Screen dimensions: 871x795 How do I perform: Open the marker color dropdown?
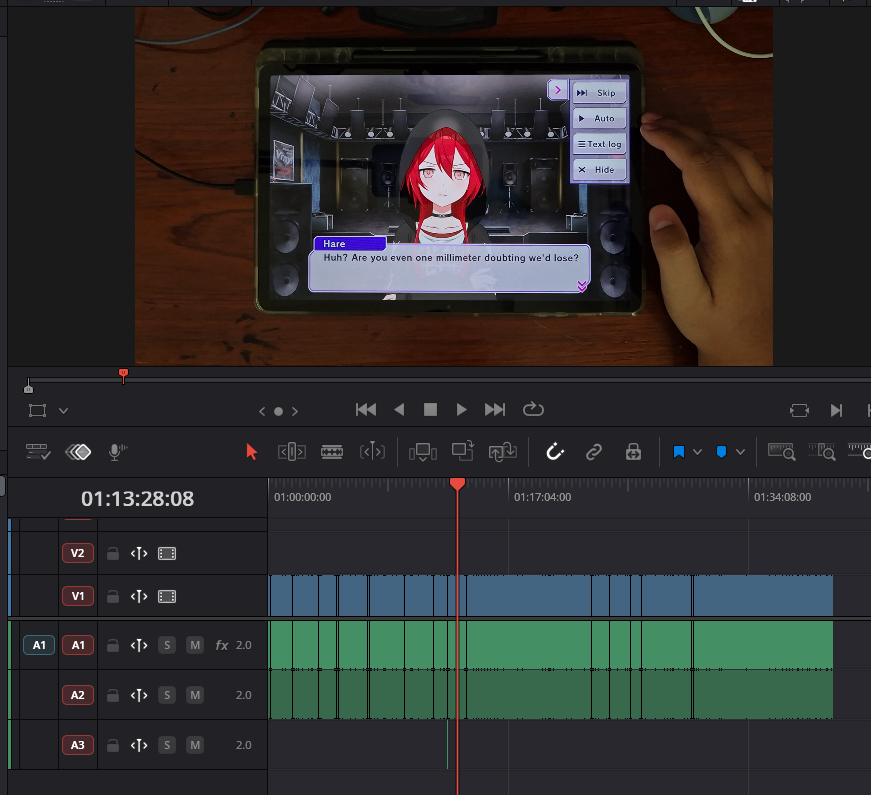(740, 452)
